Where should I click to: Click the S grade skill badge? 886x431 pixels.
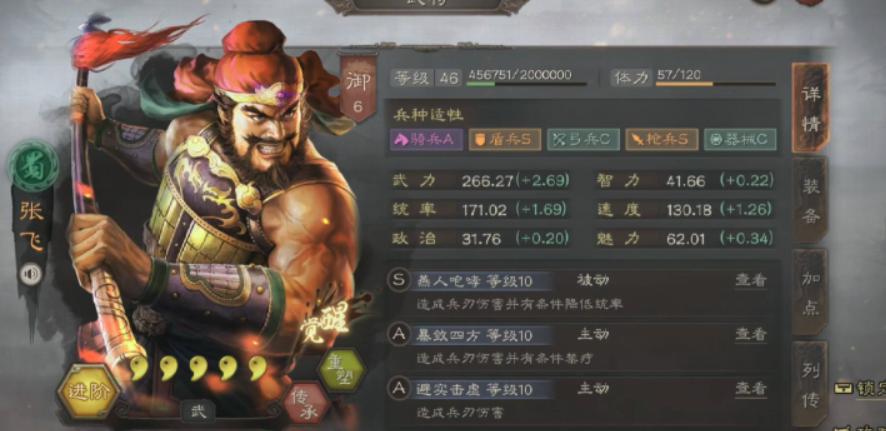[x=399, y=280]
